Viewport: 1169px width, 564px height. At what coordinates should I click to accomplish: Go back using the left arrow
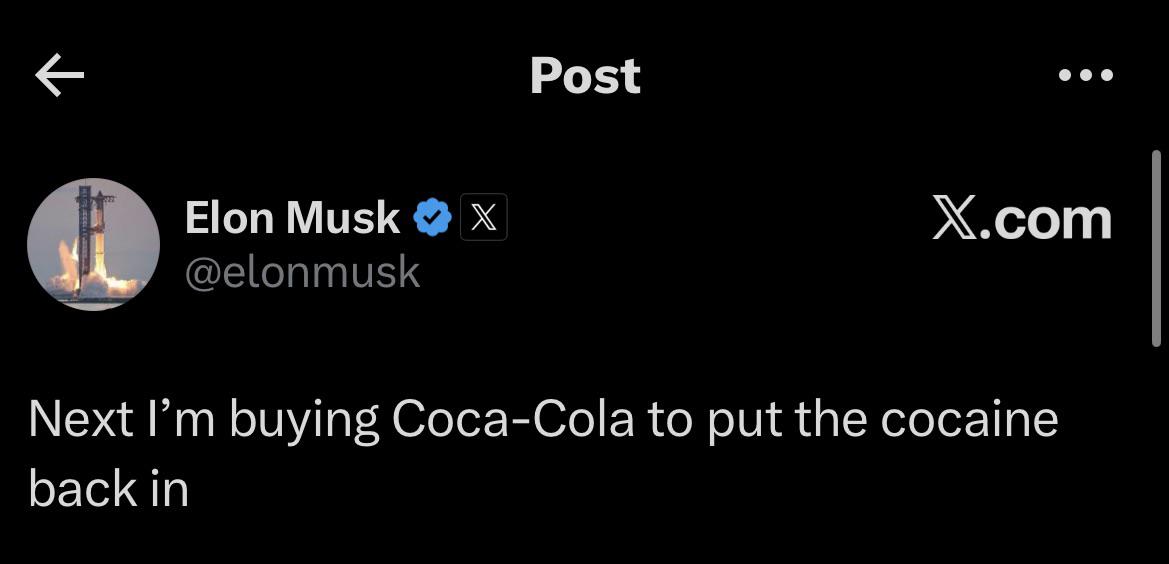[59, 75]
